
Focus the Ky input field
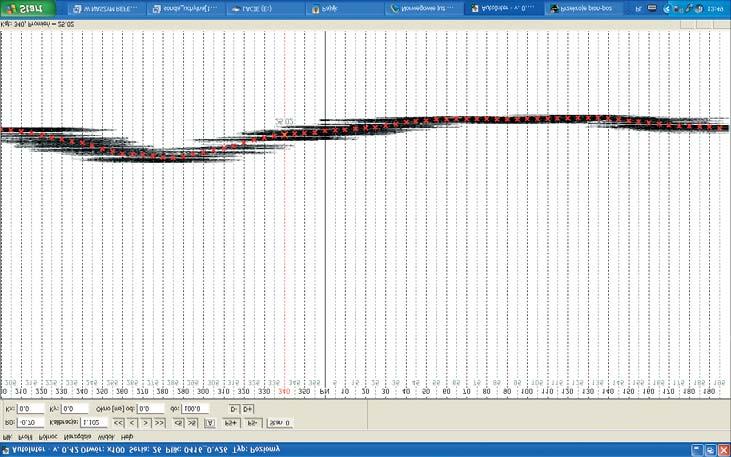[x=74, y=409]
